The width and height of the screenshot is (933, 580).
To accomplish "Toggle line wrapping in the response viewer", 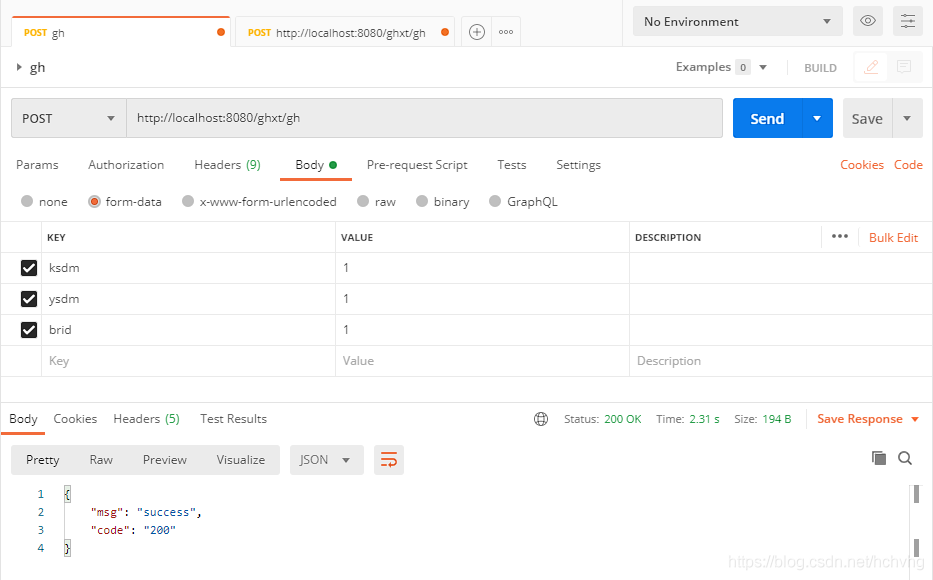I will (x=388, y=460).
